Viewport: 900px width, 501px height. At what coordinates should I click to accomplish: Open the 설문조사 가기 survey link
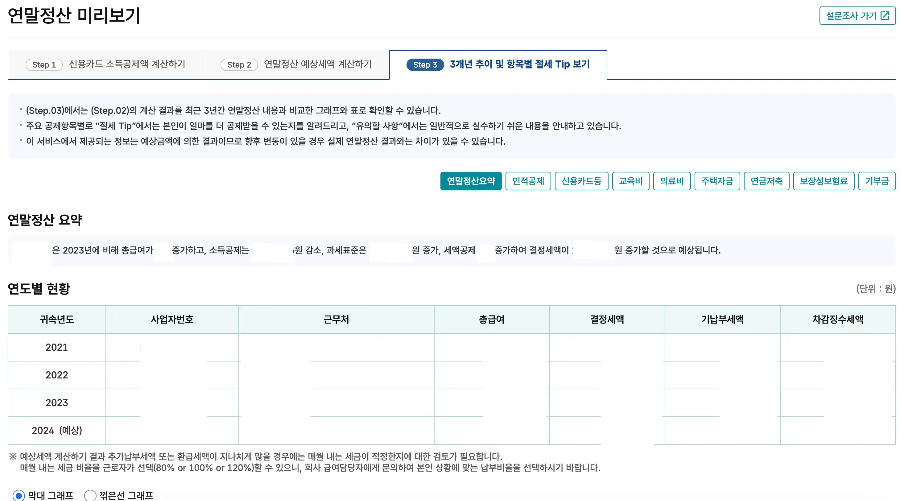(857, 16)
